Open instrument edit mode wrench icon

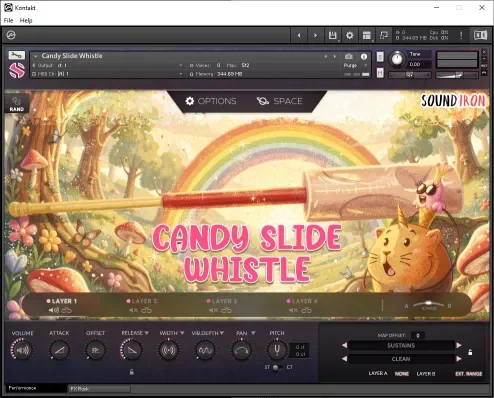click(x=16, y=55)
